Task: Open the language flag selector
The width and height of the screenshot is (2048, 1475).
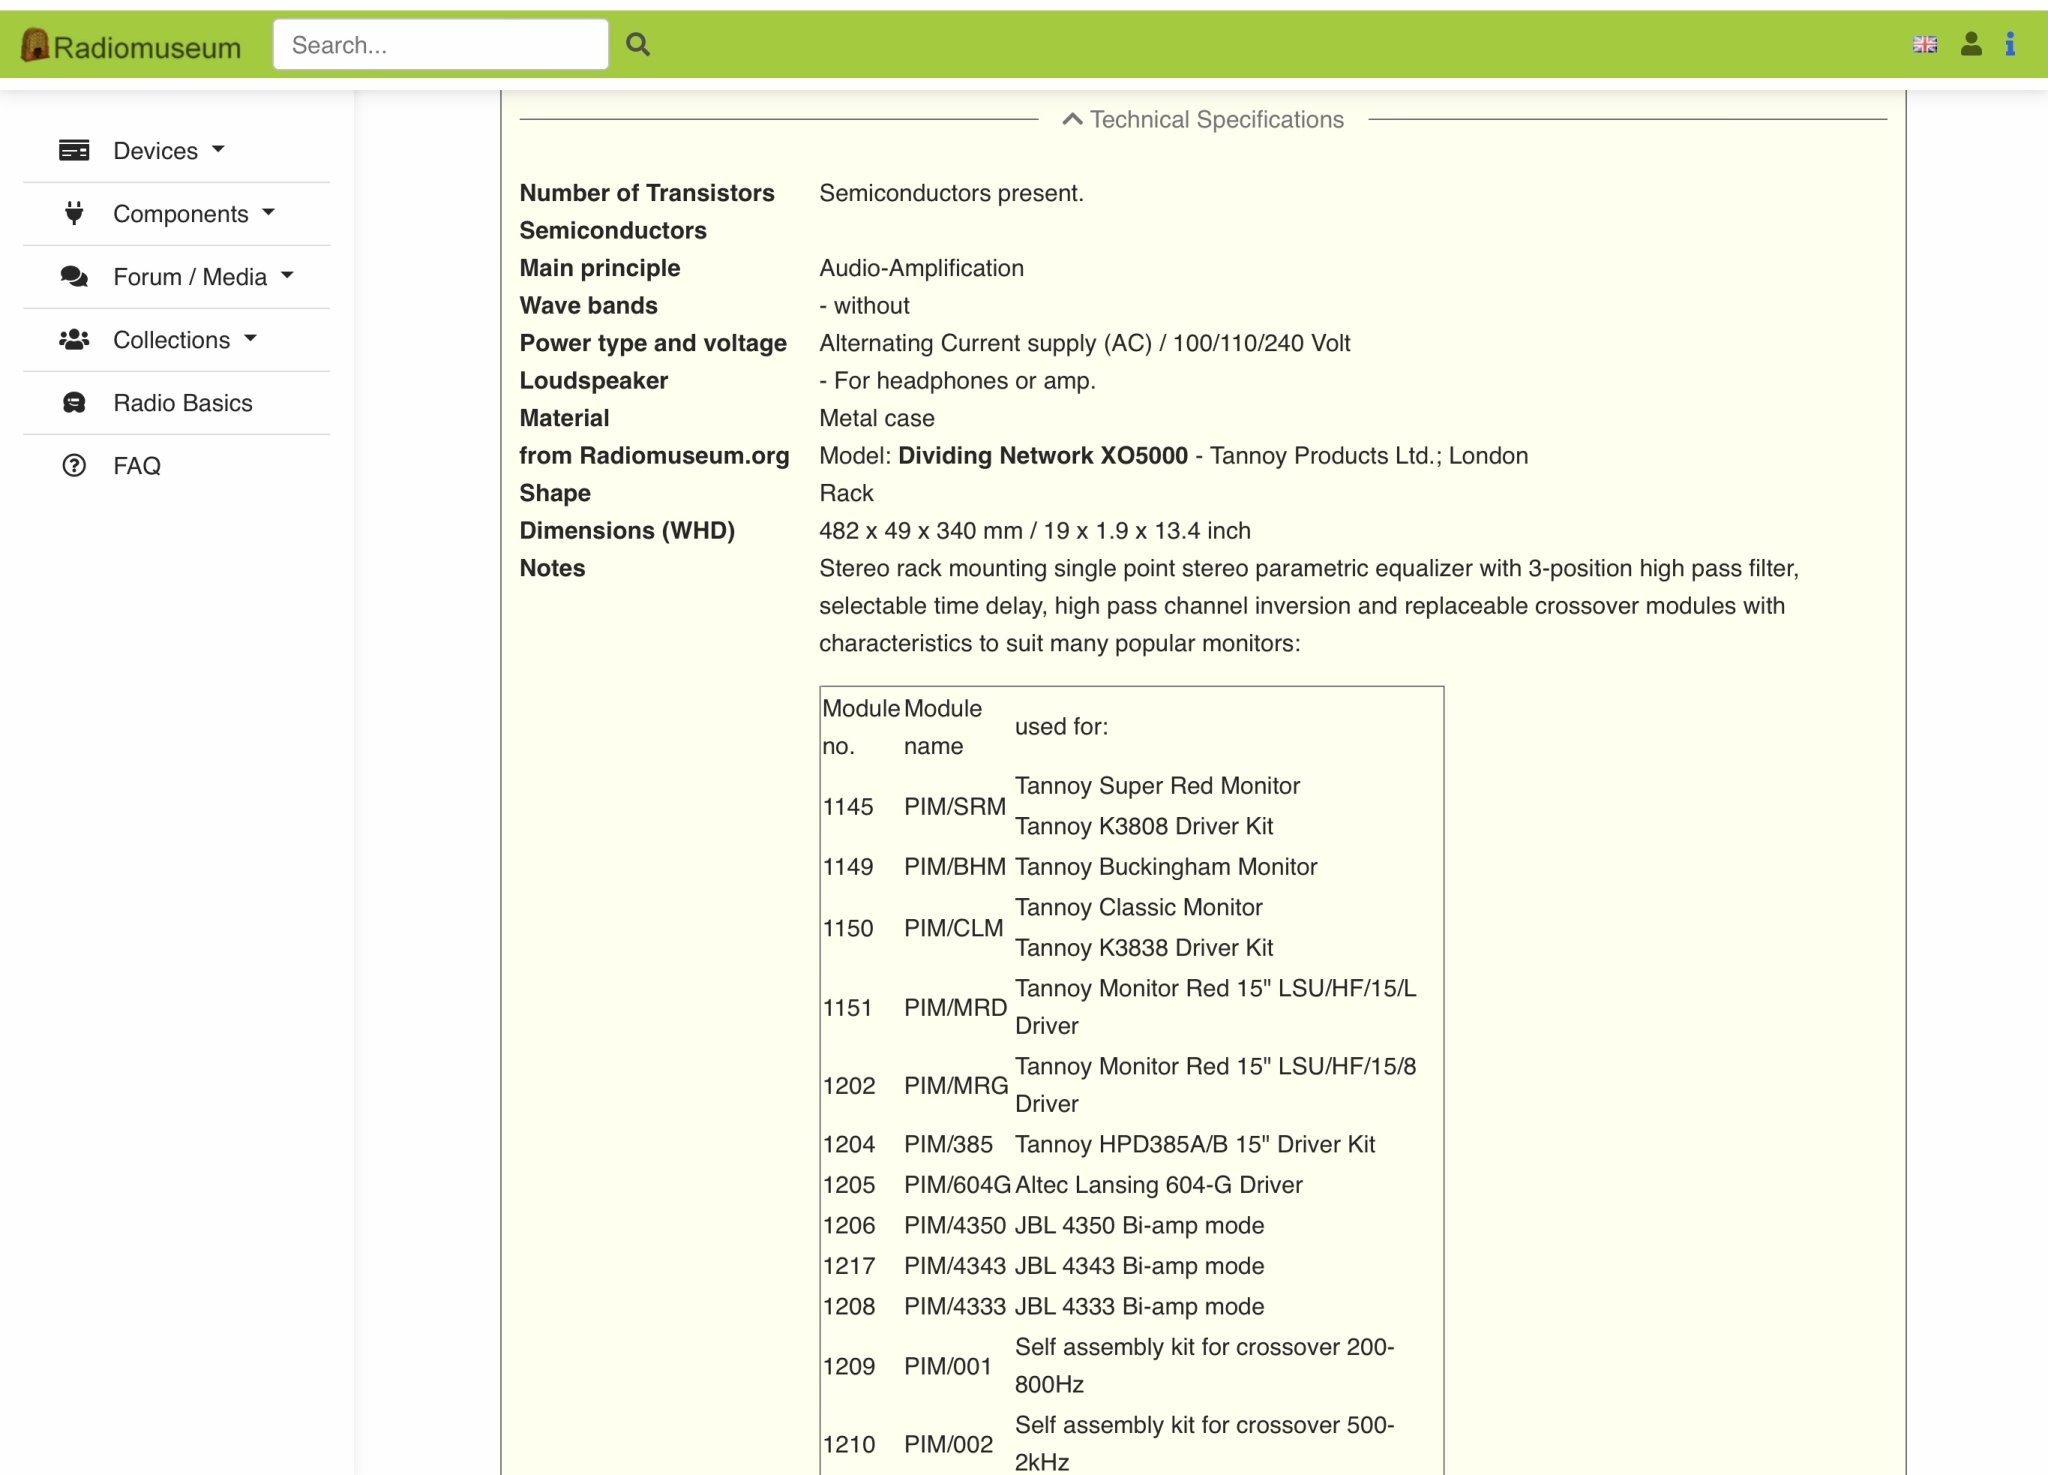Action: click(1925, 44)
